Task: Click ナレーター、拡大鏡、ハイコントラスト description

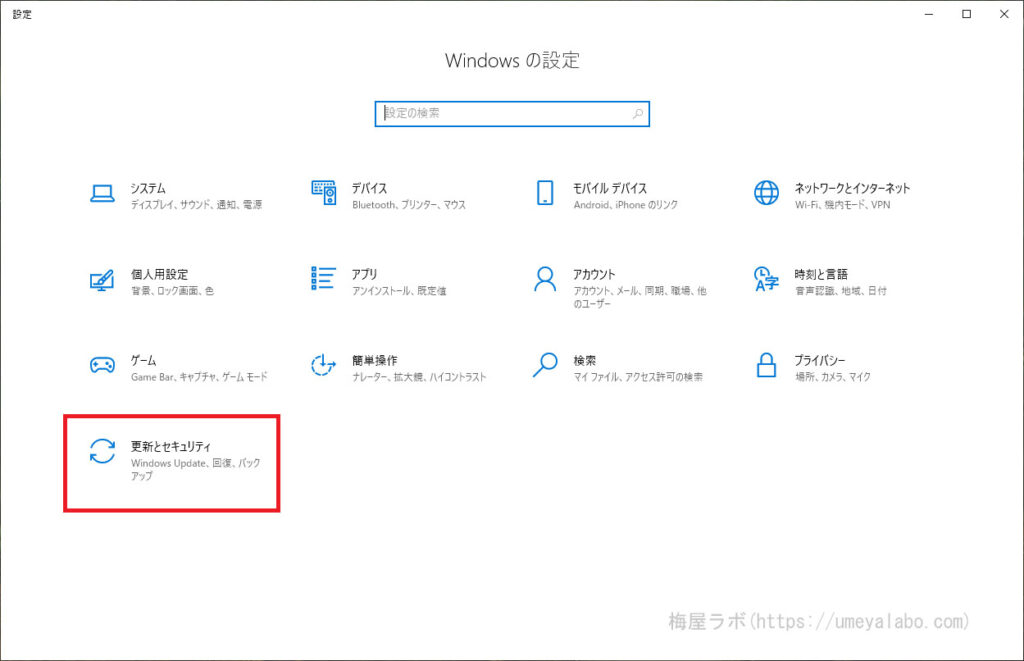Action: pyautogui.click(x=419, y=378)
